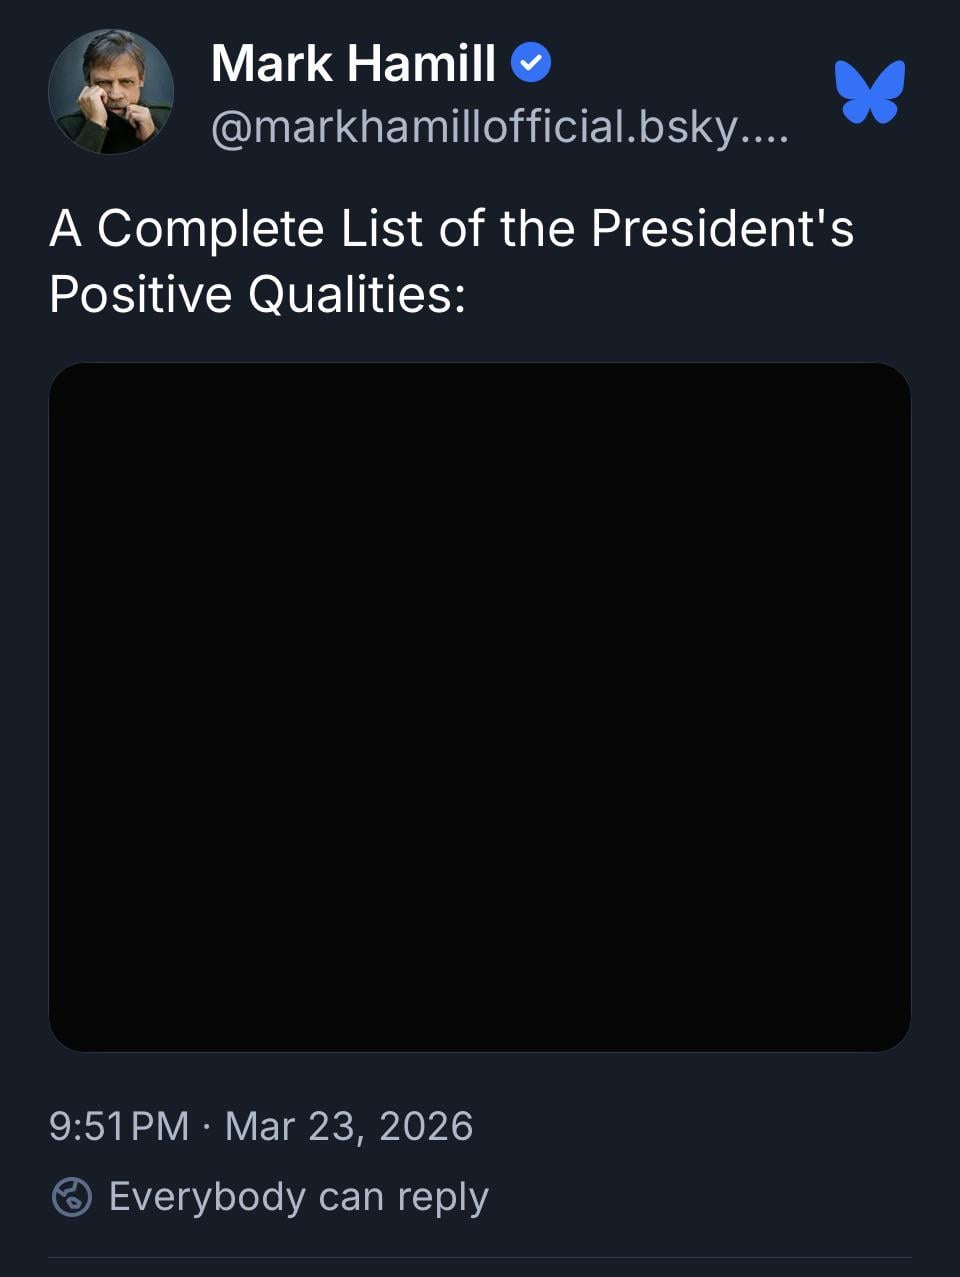Click the word "President's" in the post
Viewport: 960px width, 1277px height.
[x=722, y=228]
